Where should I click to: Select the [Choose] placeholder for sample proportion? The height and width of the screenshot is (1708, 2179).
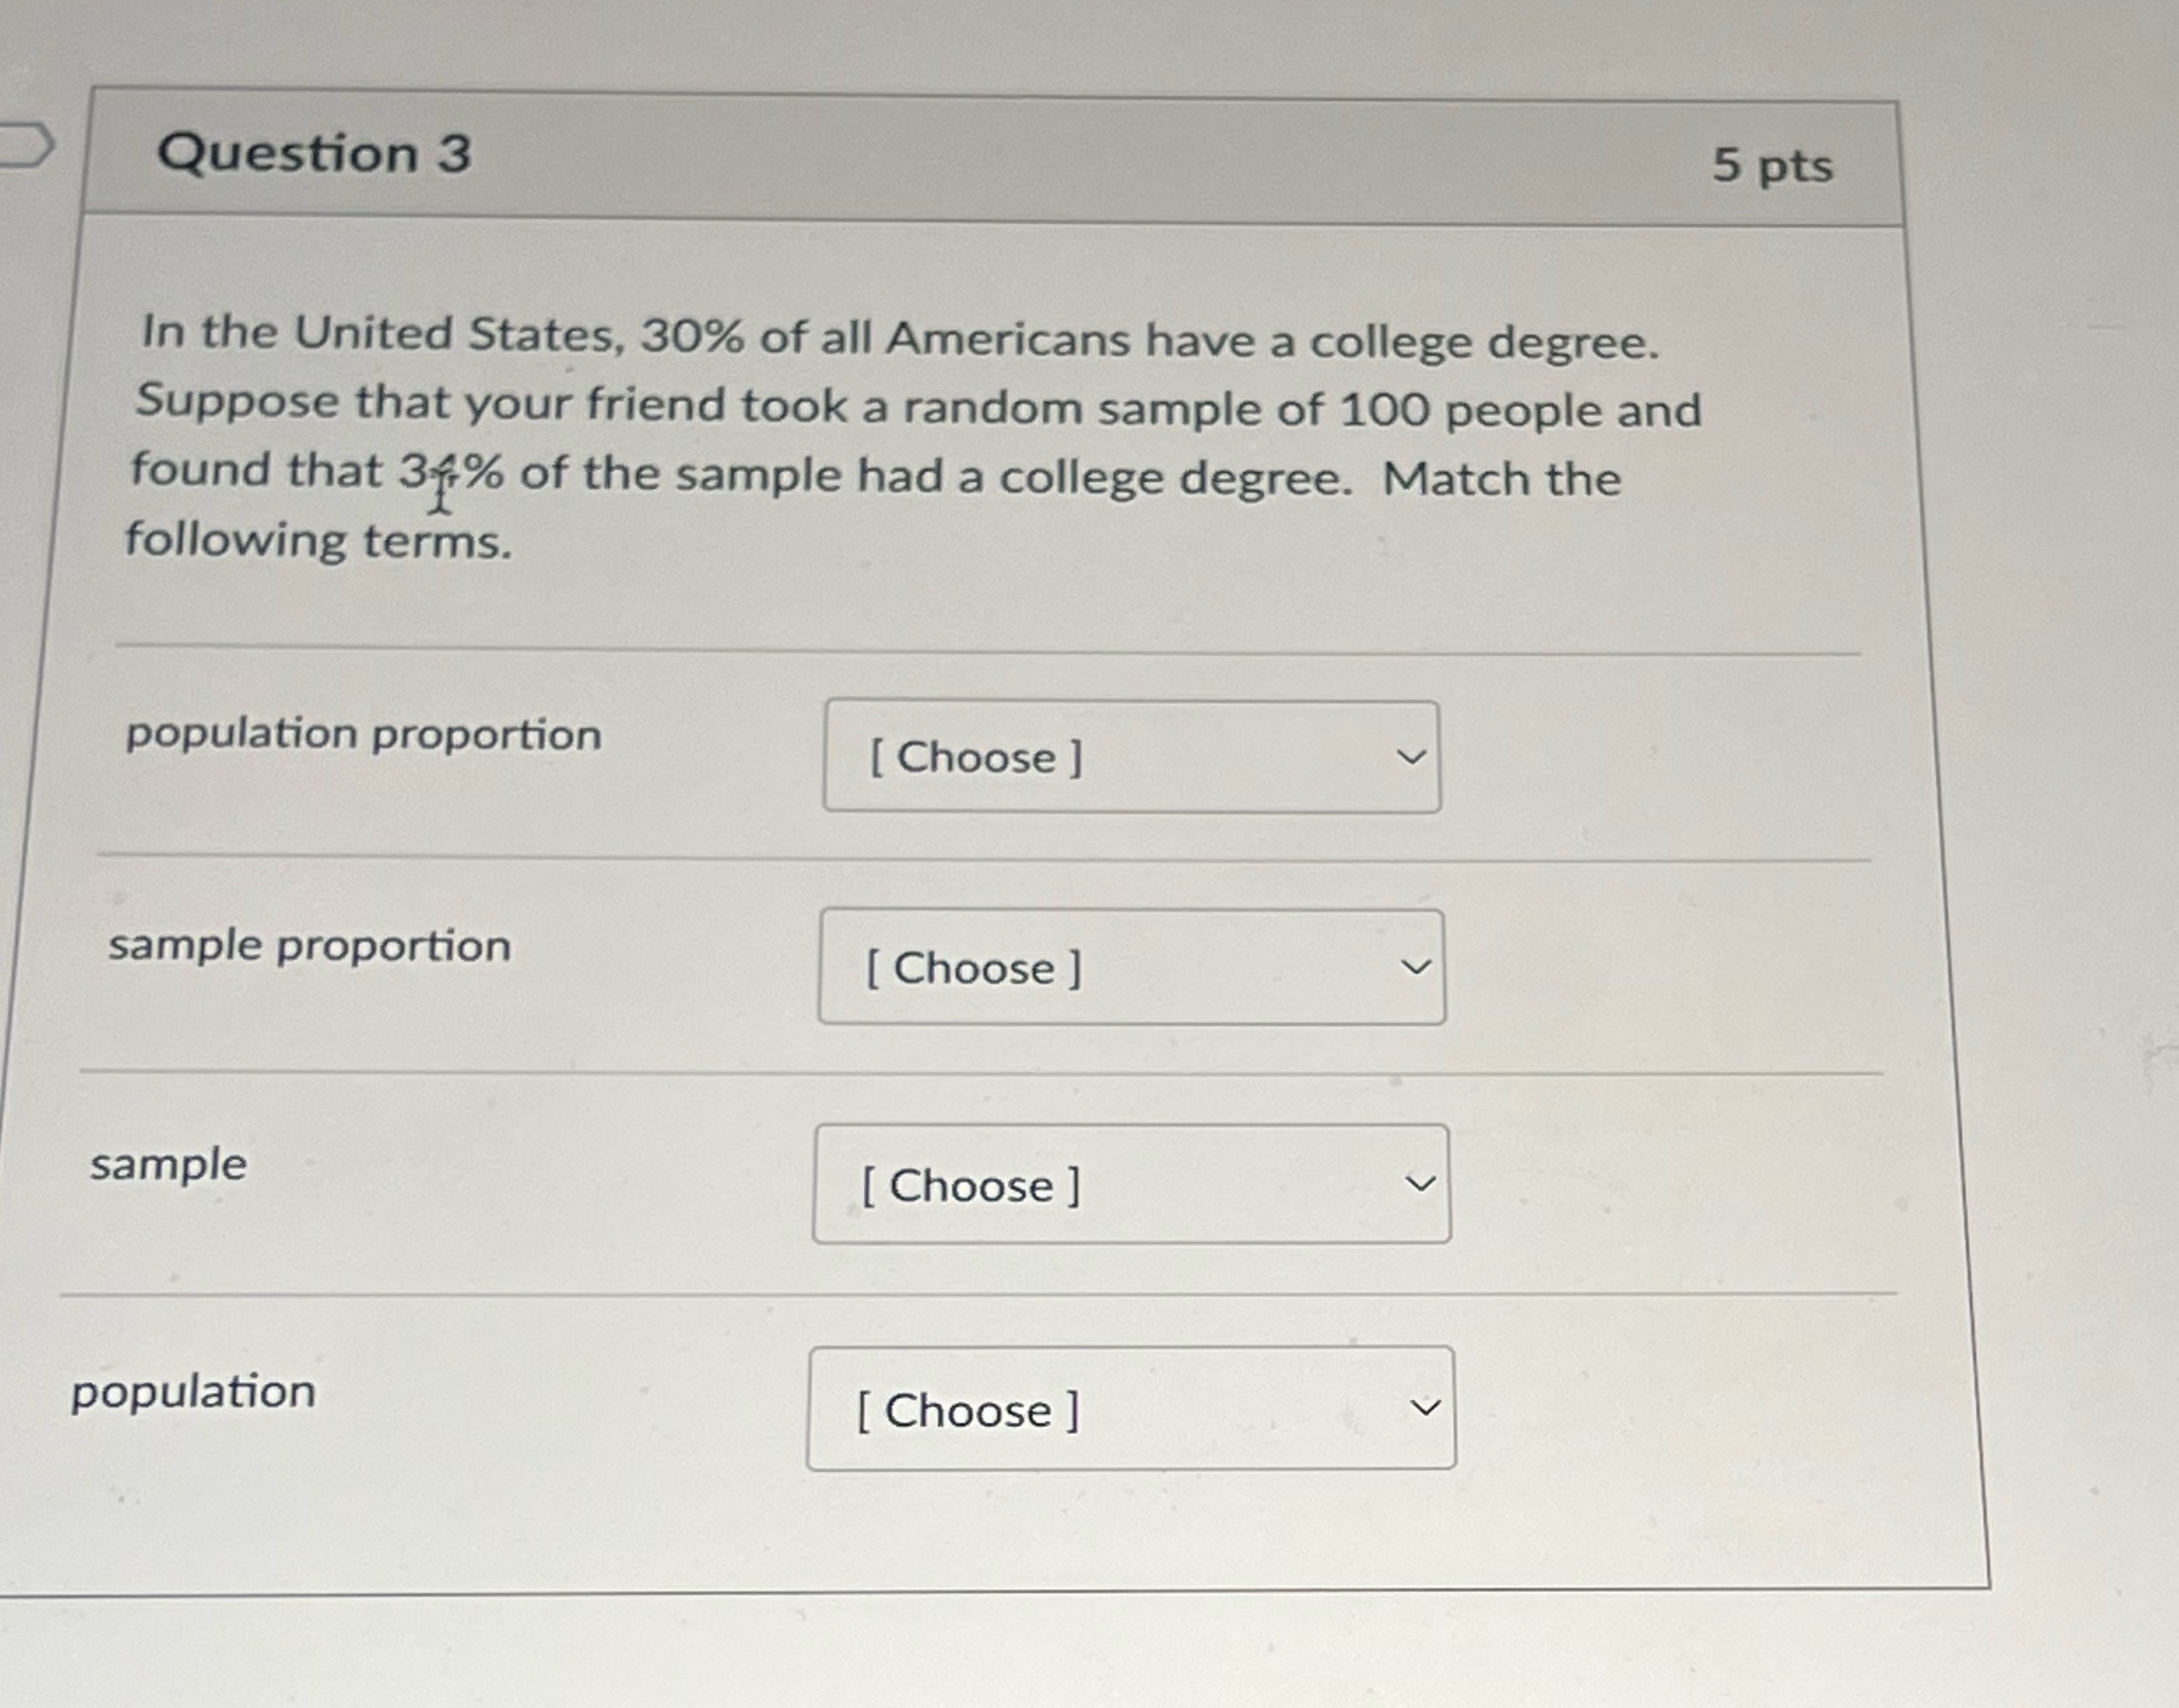coord(977,968)
